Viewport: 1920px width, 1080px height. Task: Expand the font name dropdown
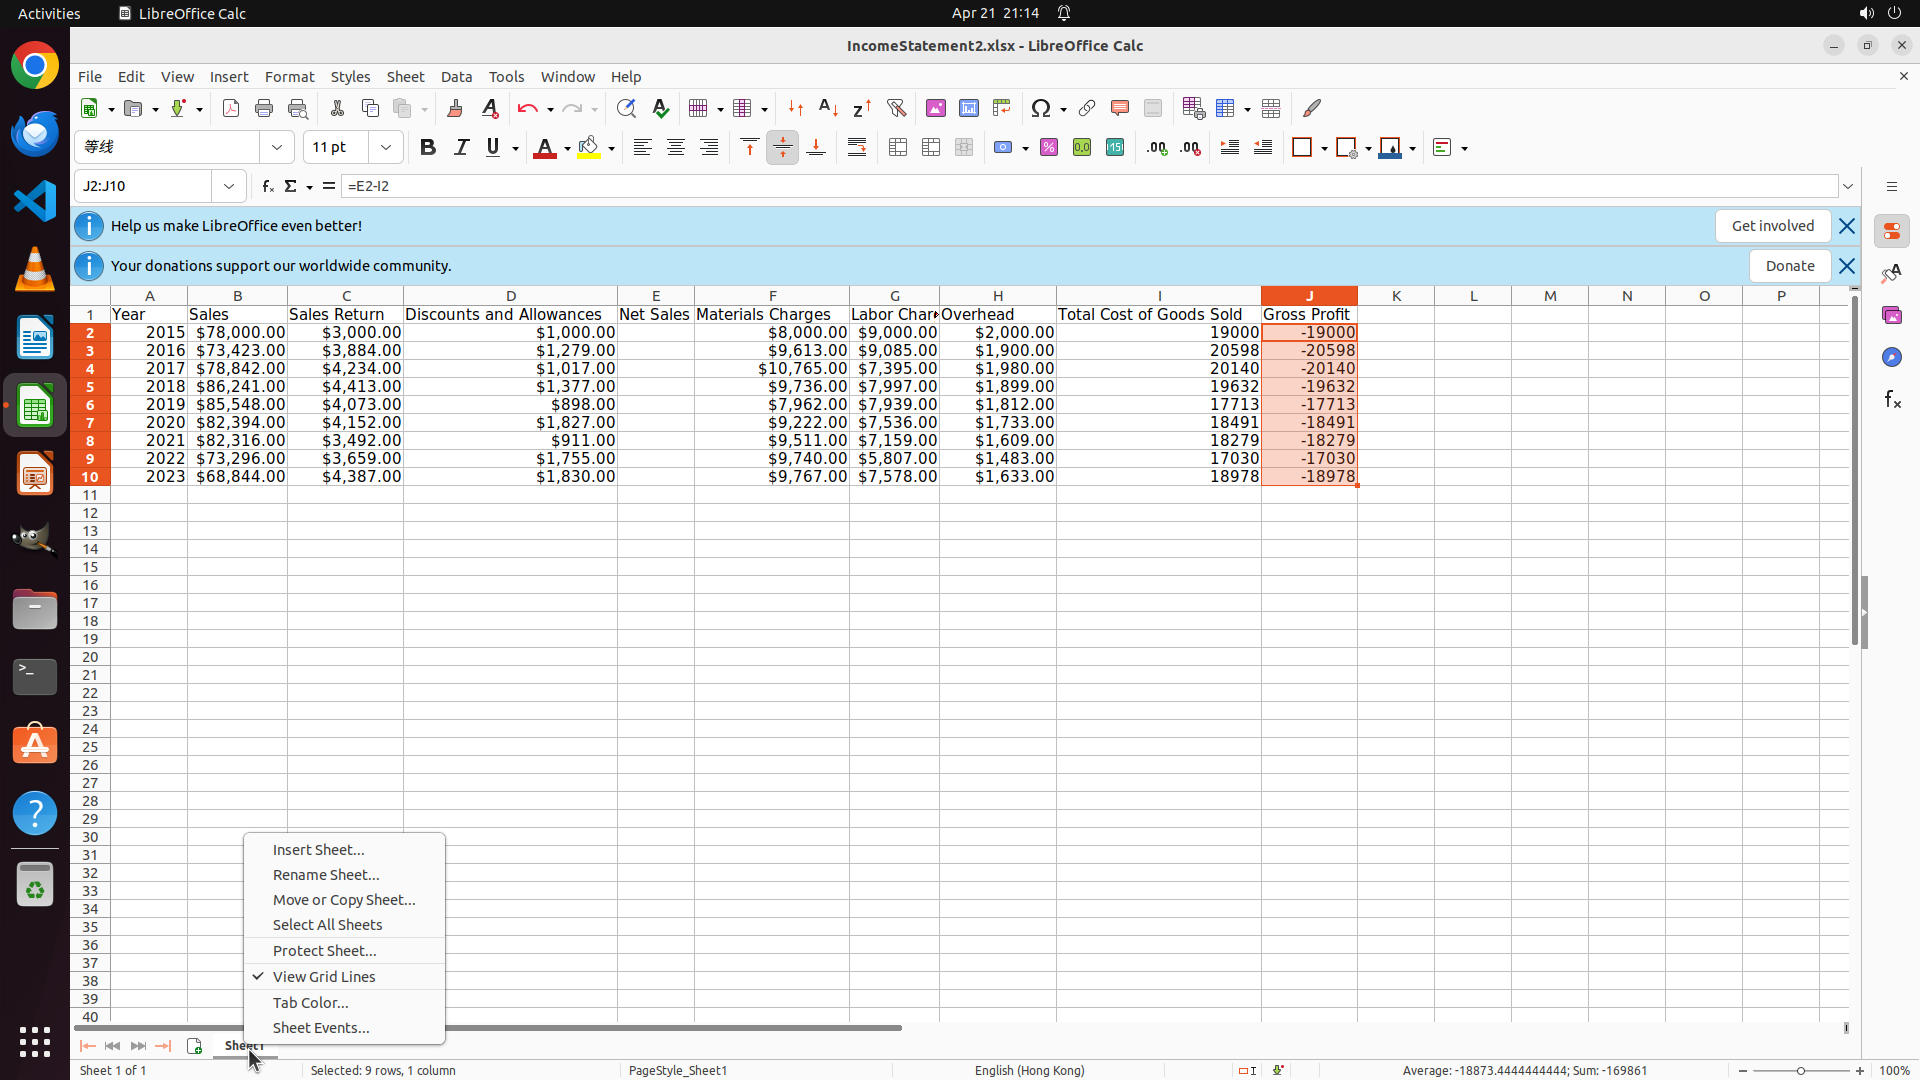click(277, 148)
